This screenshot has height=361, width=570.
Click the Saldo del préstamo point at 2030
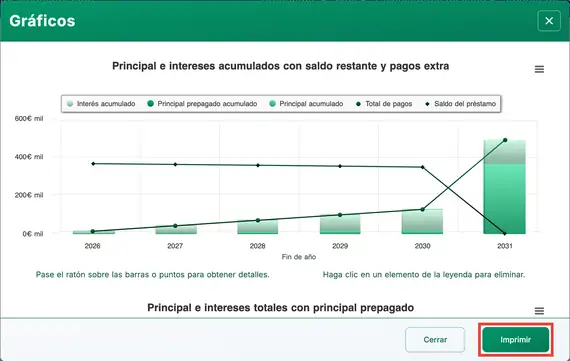click(422, 167)
